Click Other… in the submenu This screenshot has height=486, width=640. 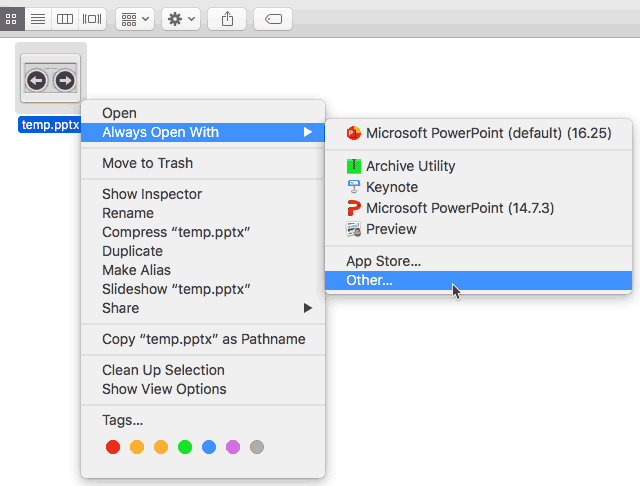(x=369, y=280)
